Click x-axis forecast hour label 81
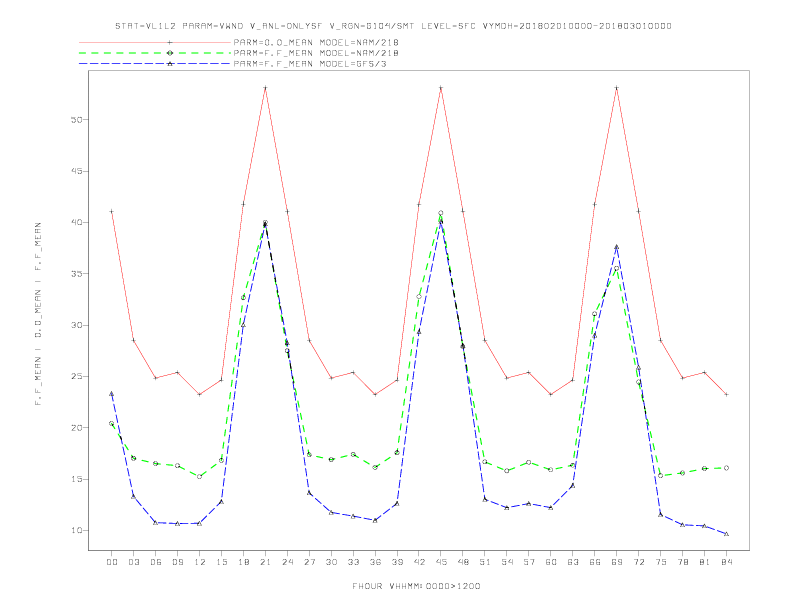The width and height of the screenshot is (792, 612). (705, 562)
